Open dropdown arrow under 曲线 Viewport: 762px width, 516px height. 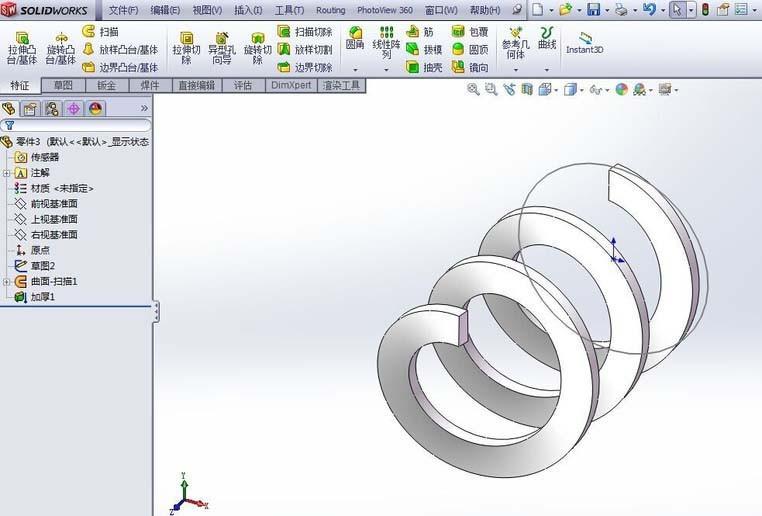click(x=547, y=70)
